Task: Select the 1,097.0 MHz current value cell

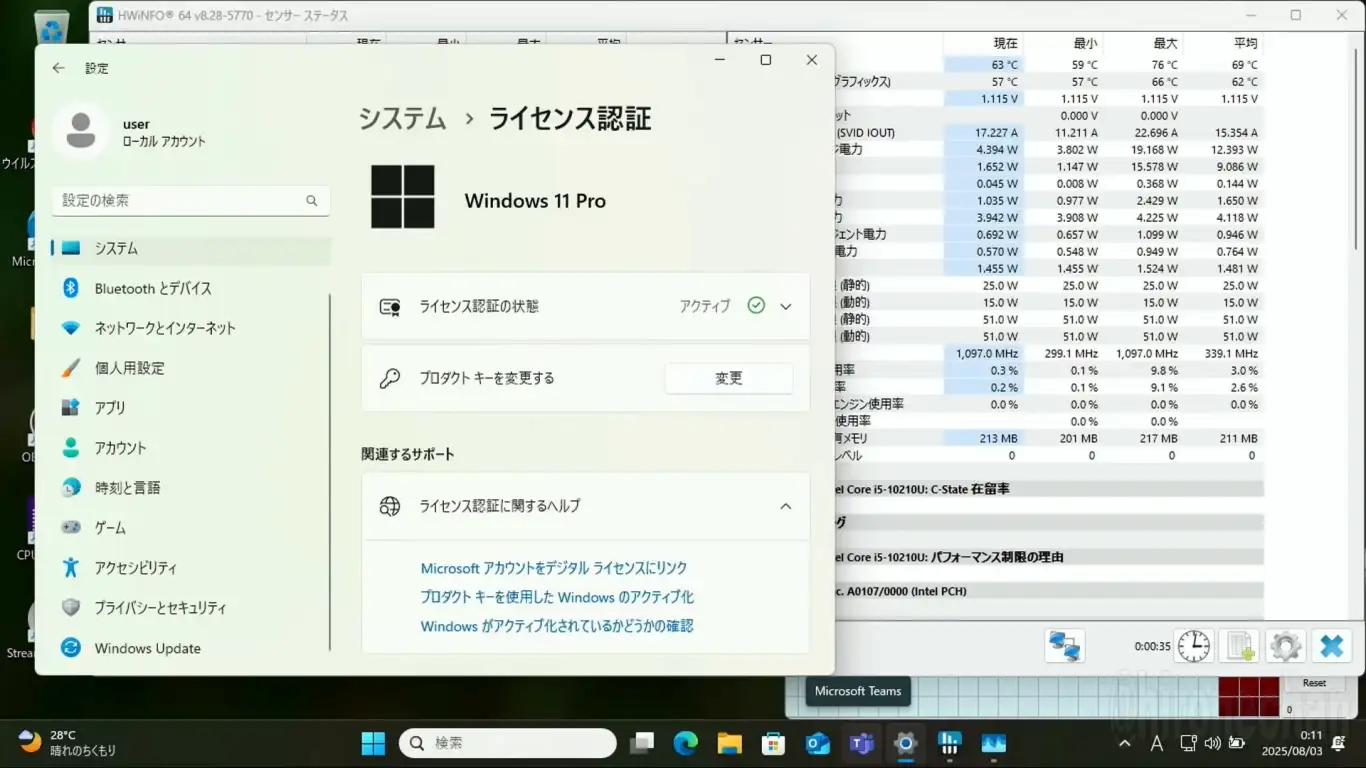Action: point(984,353)
